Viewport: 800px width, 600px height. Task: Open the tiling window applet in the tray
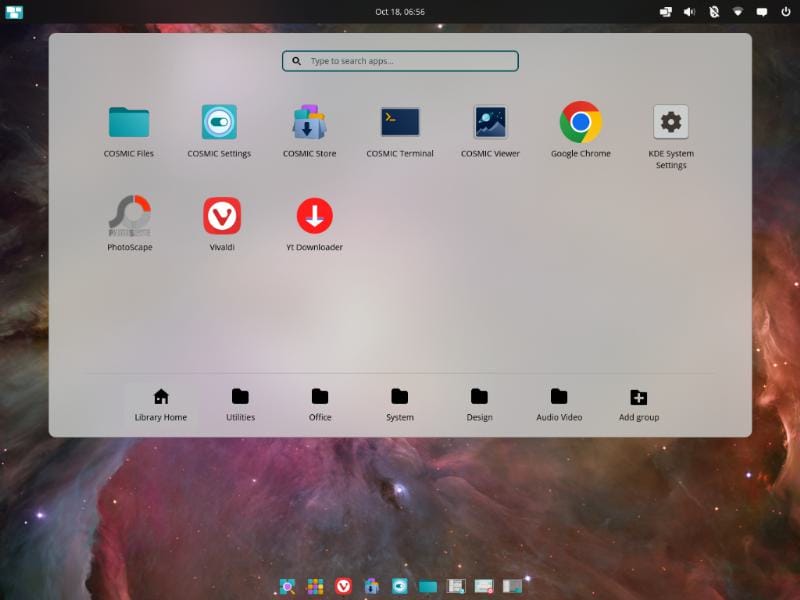click(x=665, y=12)
